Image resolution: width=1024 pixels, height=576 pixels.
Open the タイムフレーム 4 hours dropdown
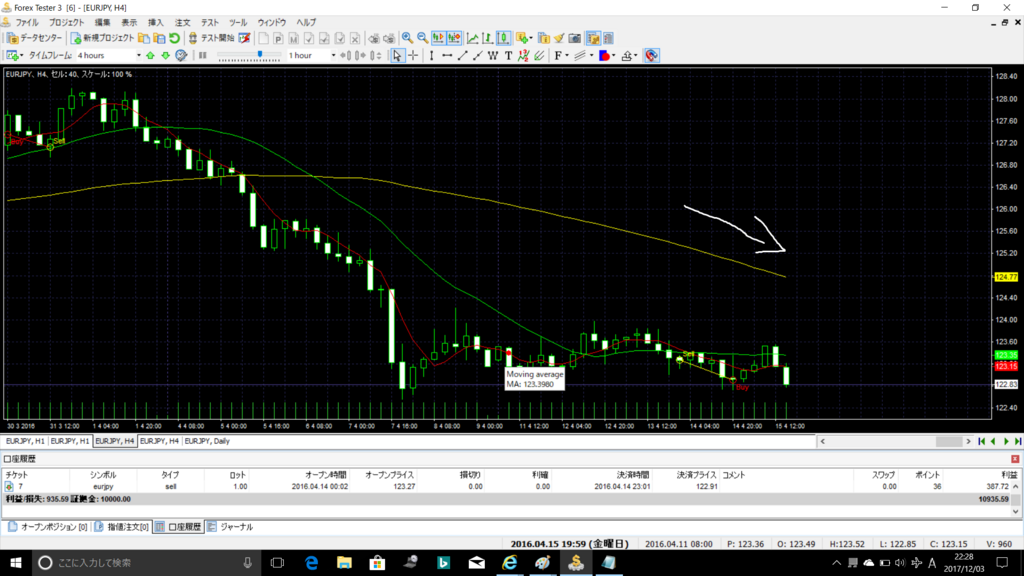pos(108,56)
